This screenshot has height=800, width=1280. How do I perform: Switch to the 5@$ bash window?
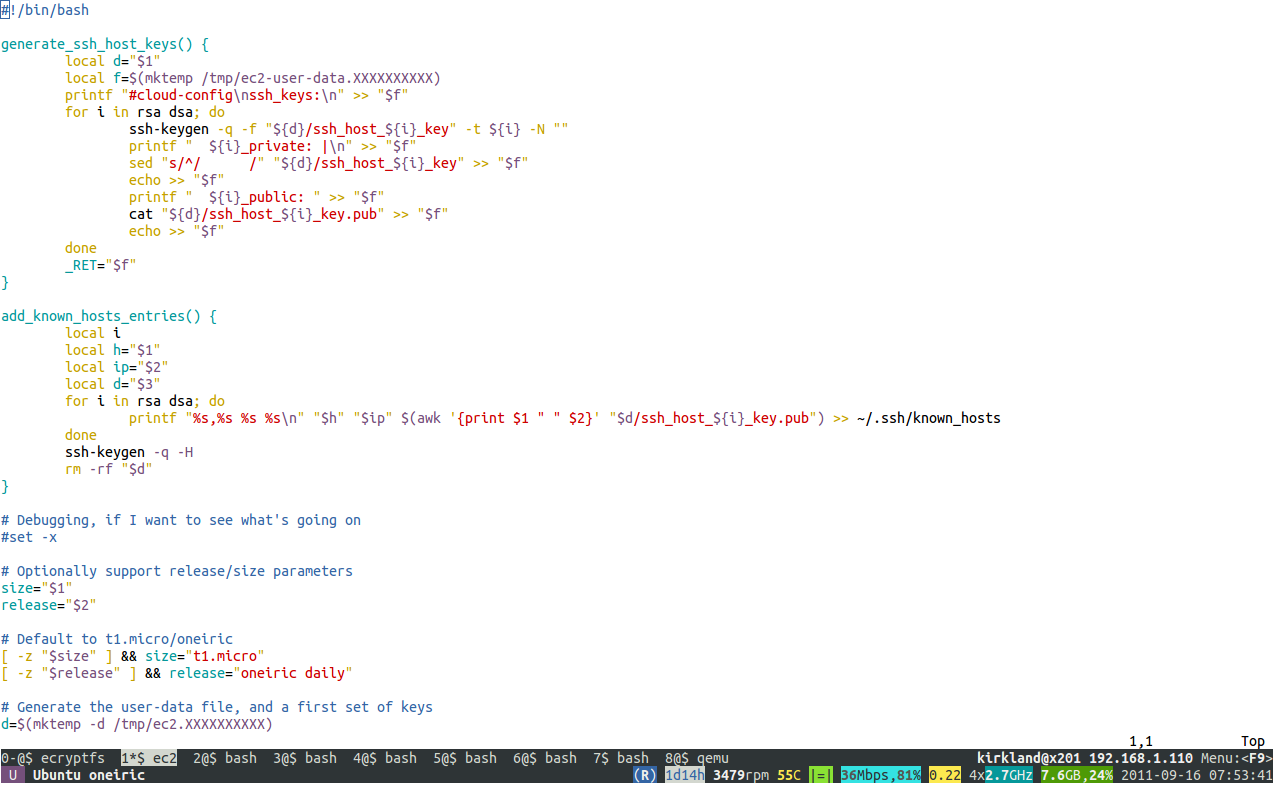click(465, 758)
